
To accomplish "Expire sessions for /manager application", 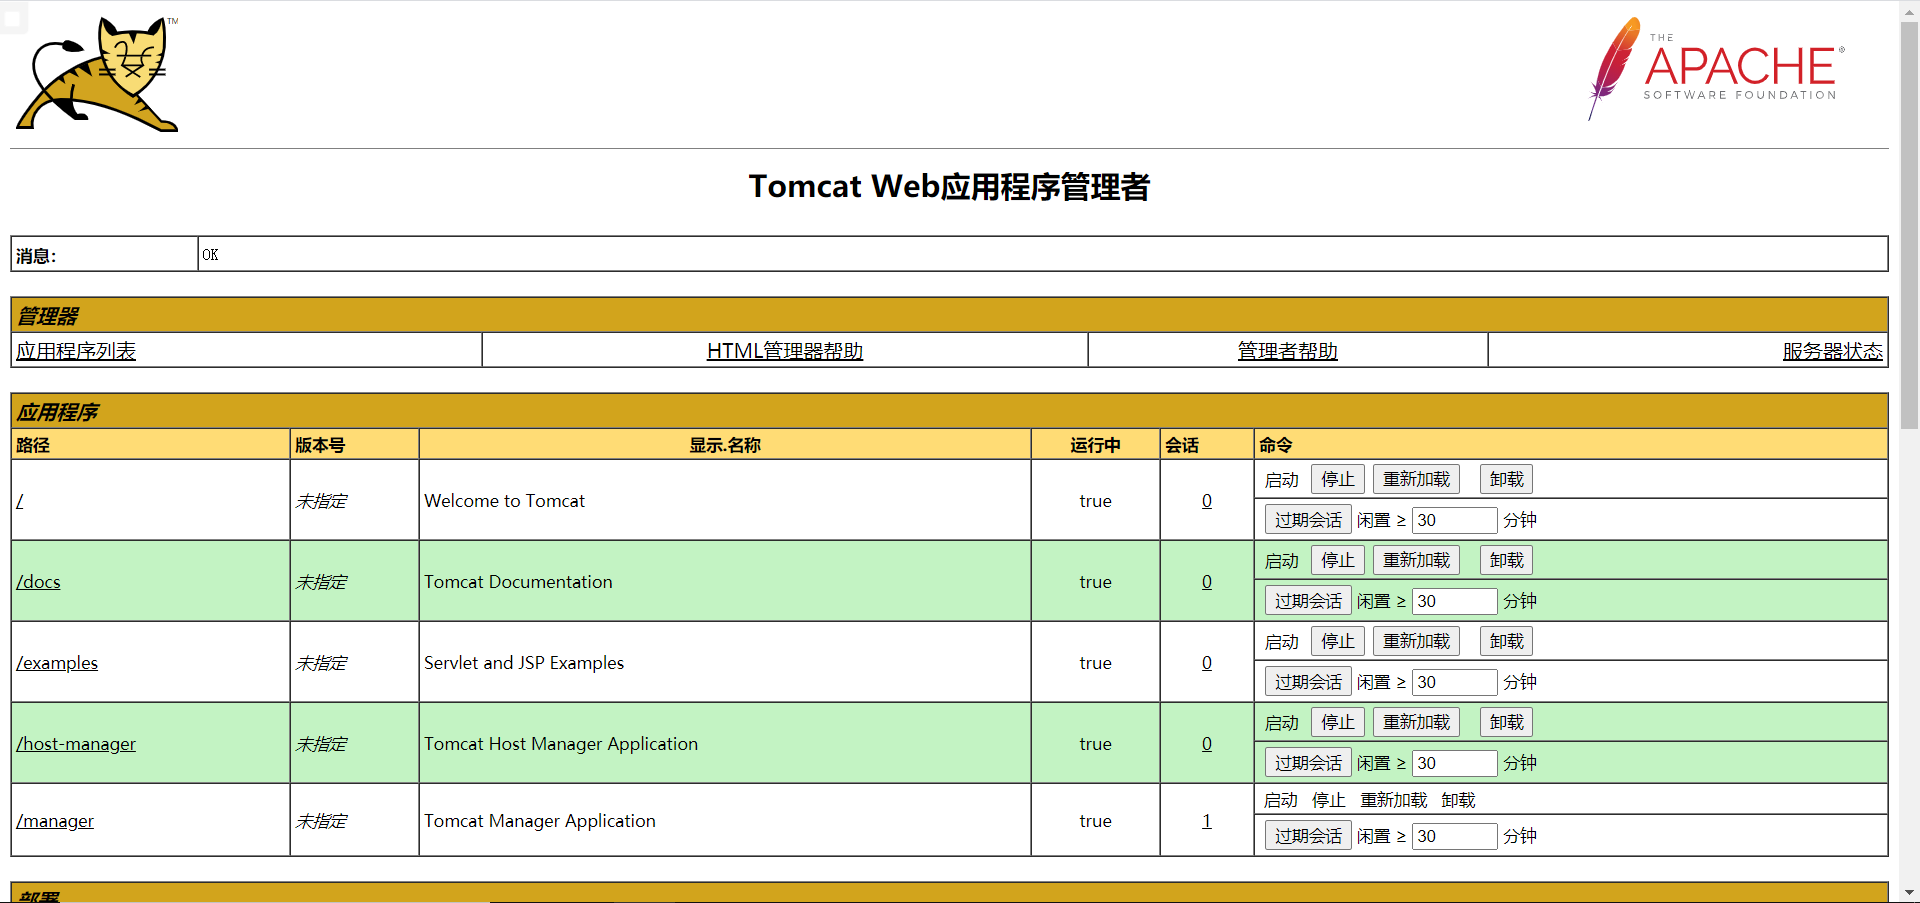I will 1308,836.
